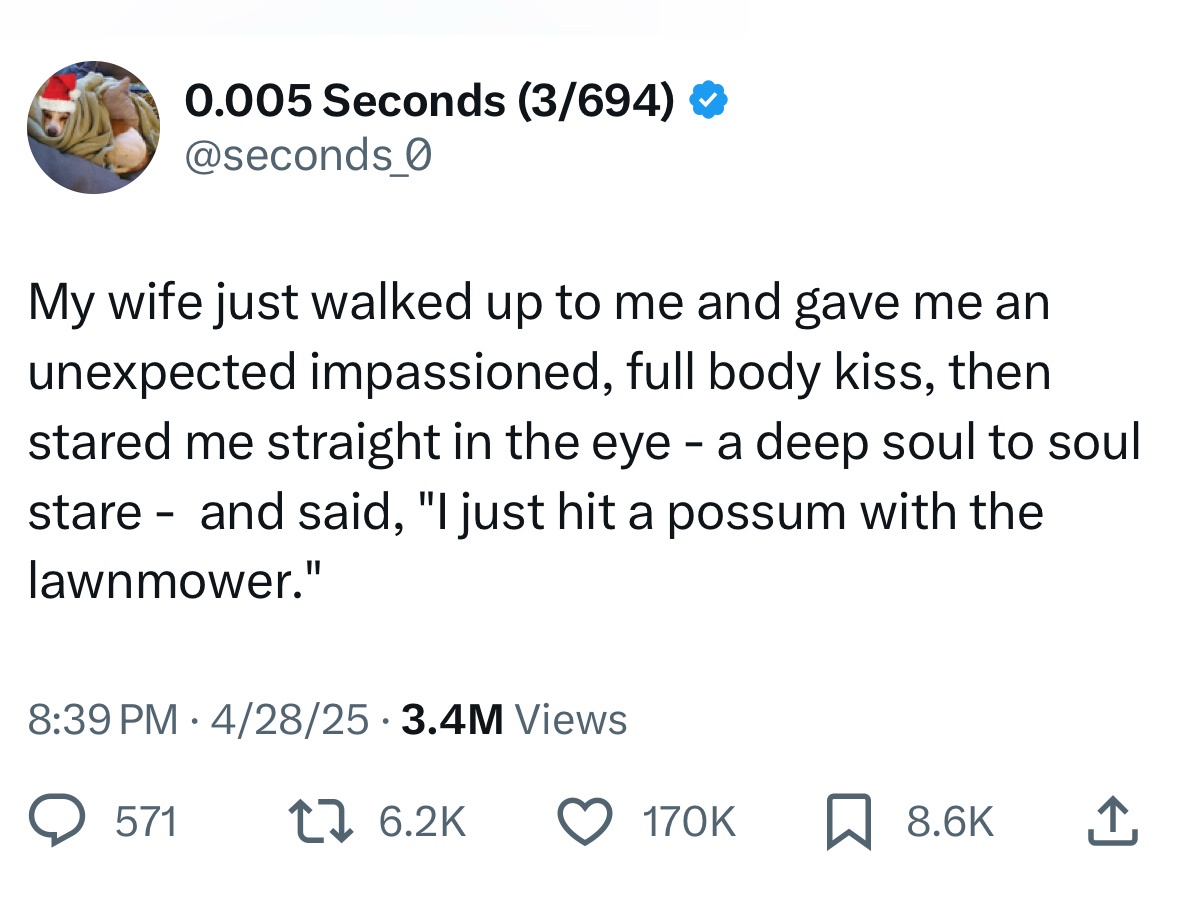Click the 571 replies count
This screenshot has height=915, width=1179.
[x=147, y=822]
